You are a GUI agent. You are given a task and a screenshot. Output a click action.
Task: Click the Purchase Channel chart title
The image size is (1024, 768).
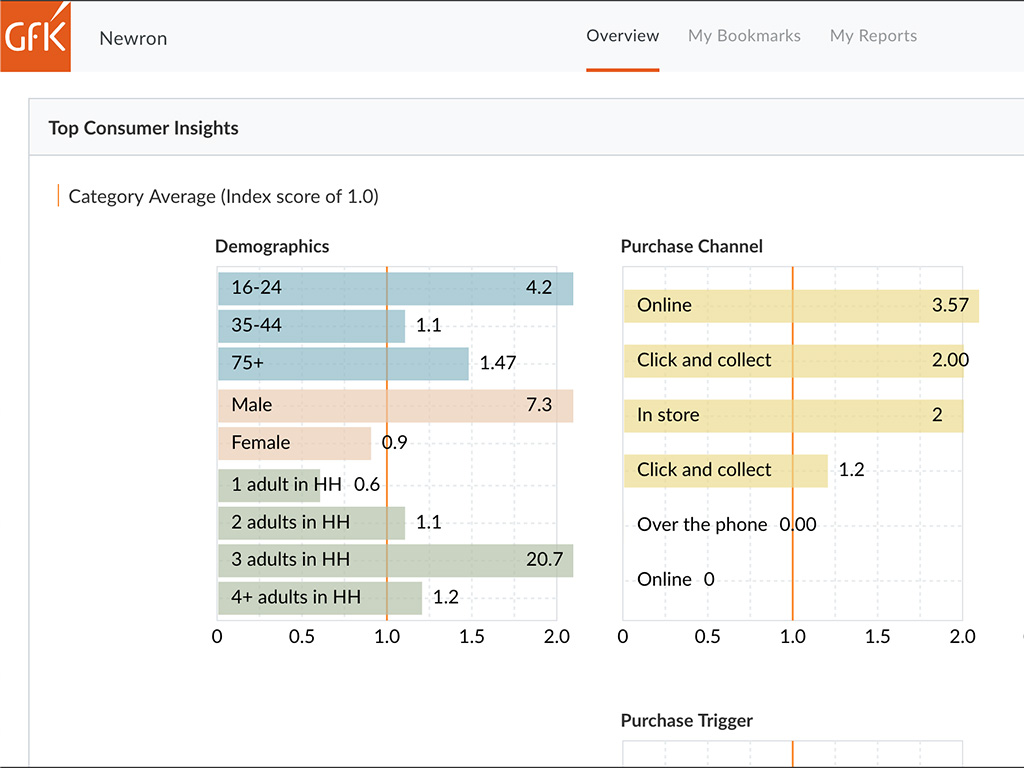pos(690,246)
